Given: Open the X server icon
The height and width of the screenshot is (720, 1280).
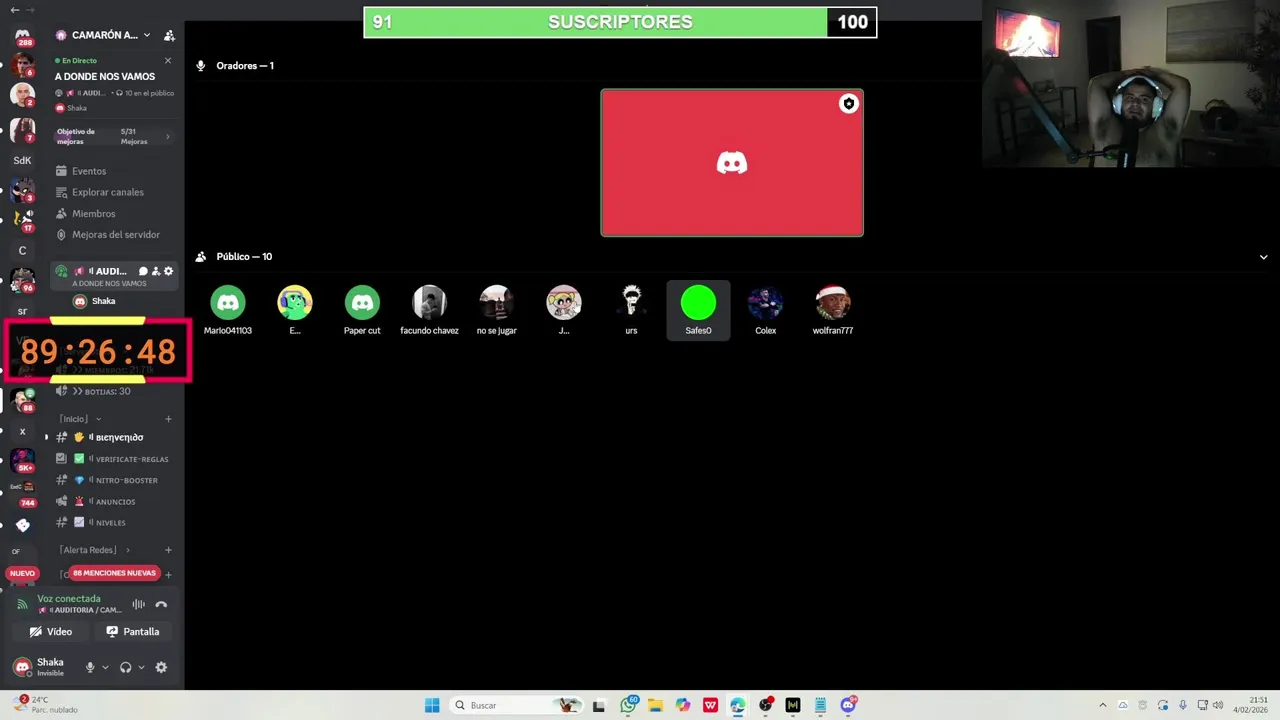Looking at the screenshot, I should click(22, 431).
